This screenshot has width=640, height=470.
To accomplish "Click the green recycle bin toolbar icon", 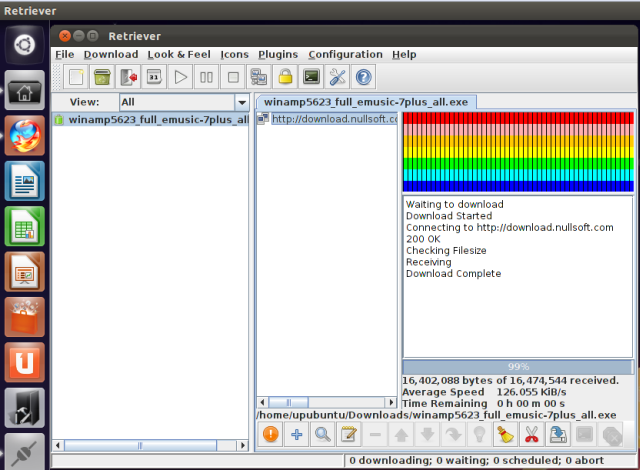I will (102, 77).
